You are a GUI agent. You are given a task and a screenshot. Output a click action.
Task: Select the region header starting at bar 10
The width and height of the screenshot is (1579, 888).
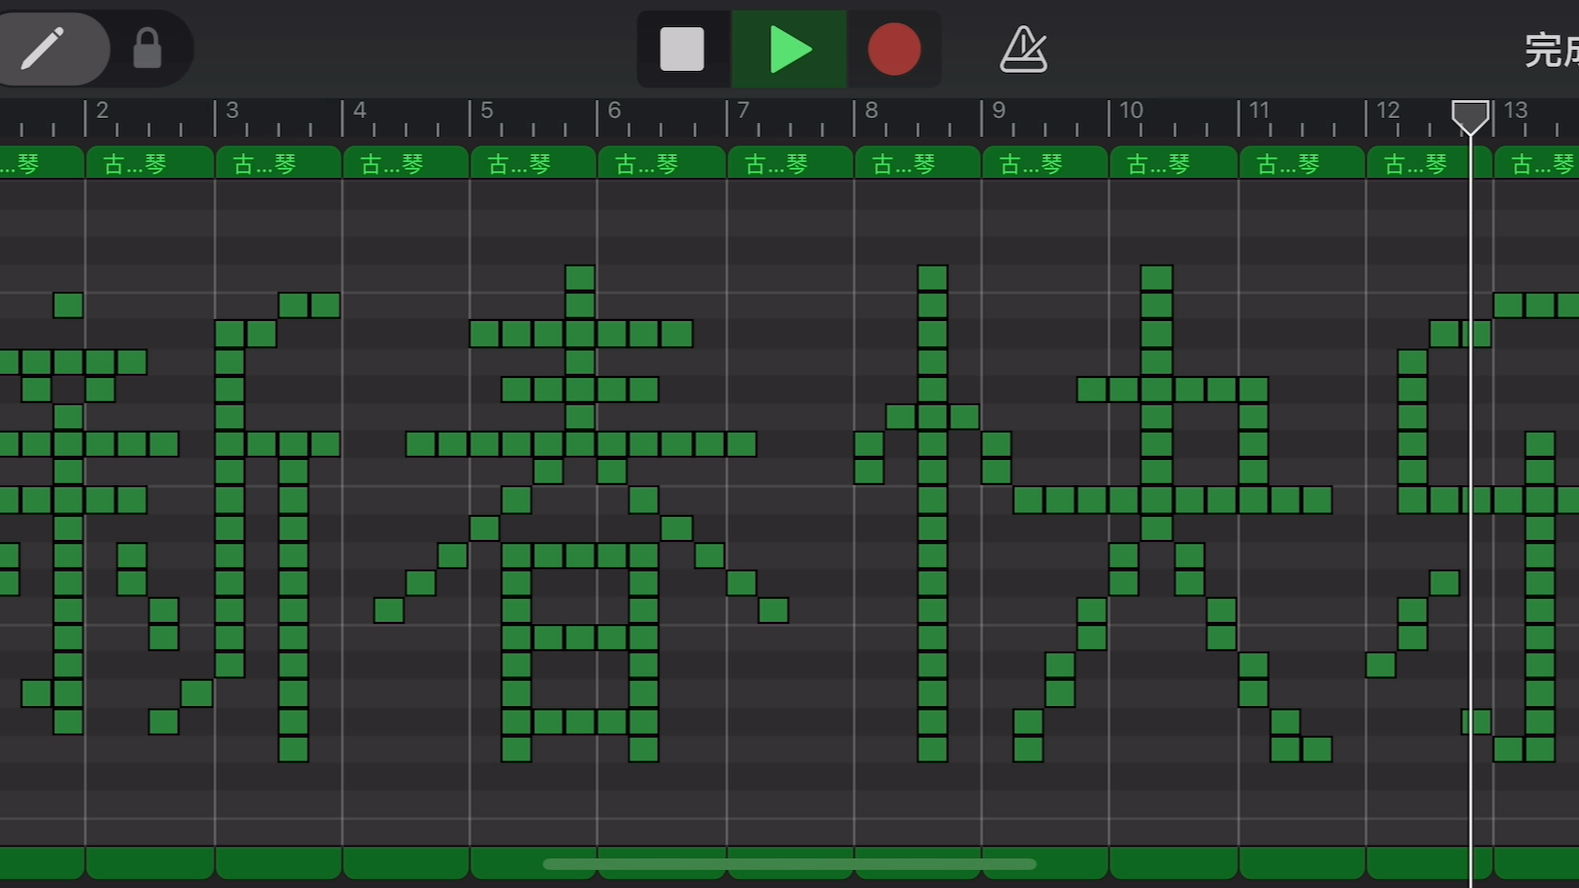point(1174,163)
